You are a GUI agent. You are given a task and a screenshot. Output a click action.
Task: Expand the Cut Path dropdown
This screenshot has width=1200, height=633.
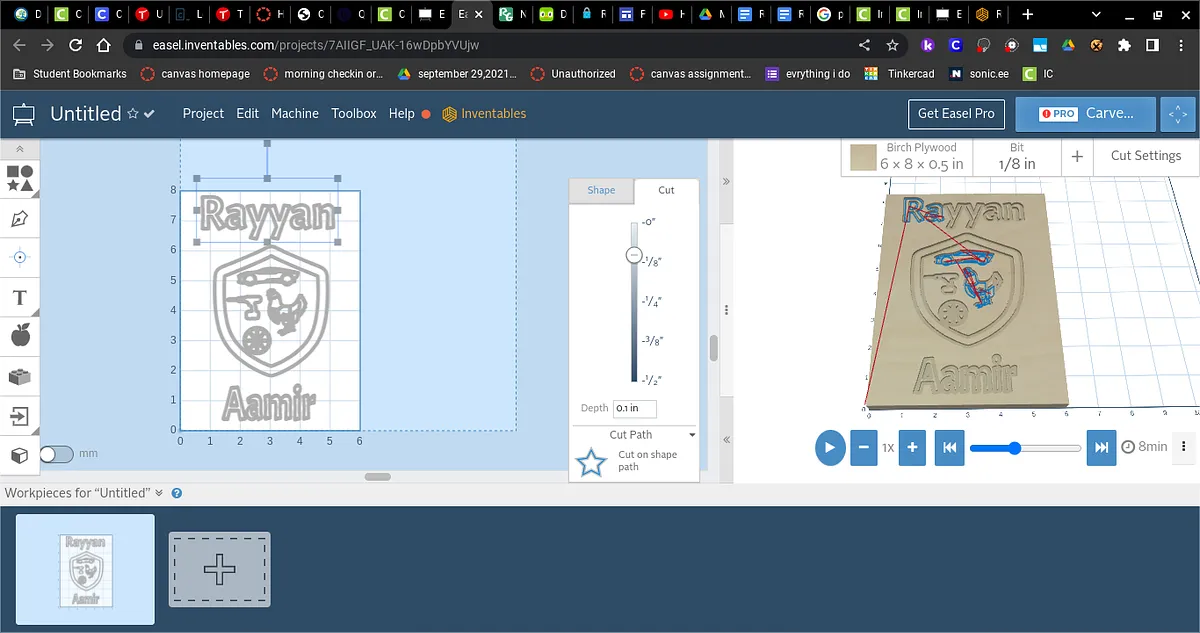click(692, 435)
